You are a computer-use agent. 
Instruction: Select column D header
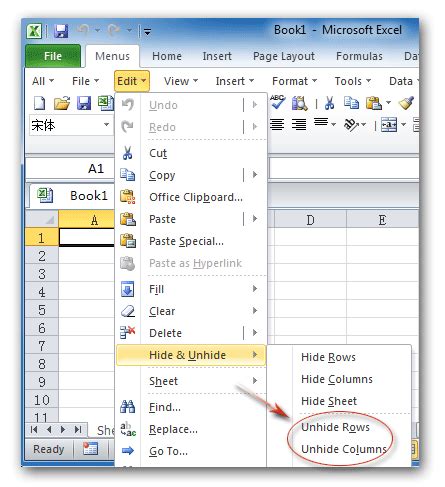(x=310, y=220)
